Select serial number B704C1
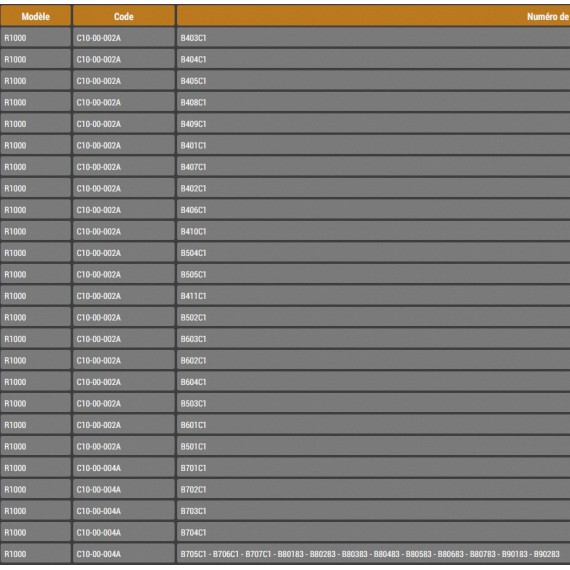Screen dimensions: 570x570 pyautogui.click(x=193, y=532)
